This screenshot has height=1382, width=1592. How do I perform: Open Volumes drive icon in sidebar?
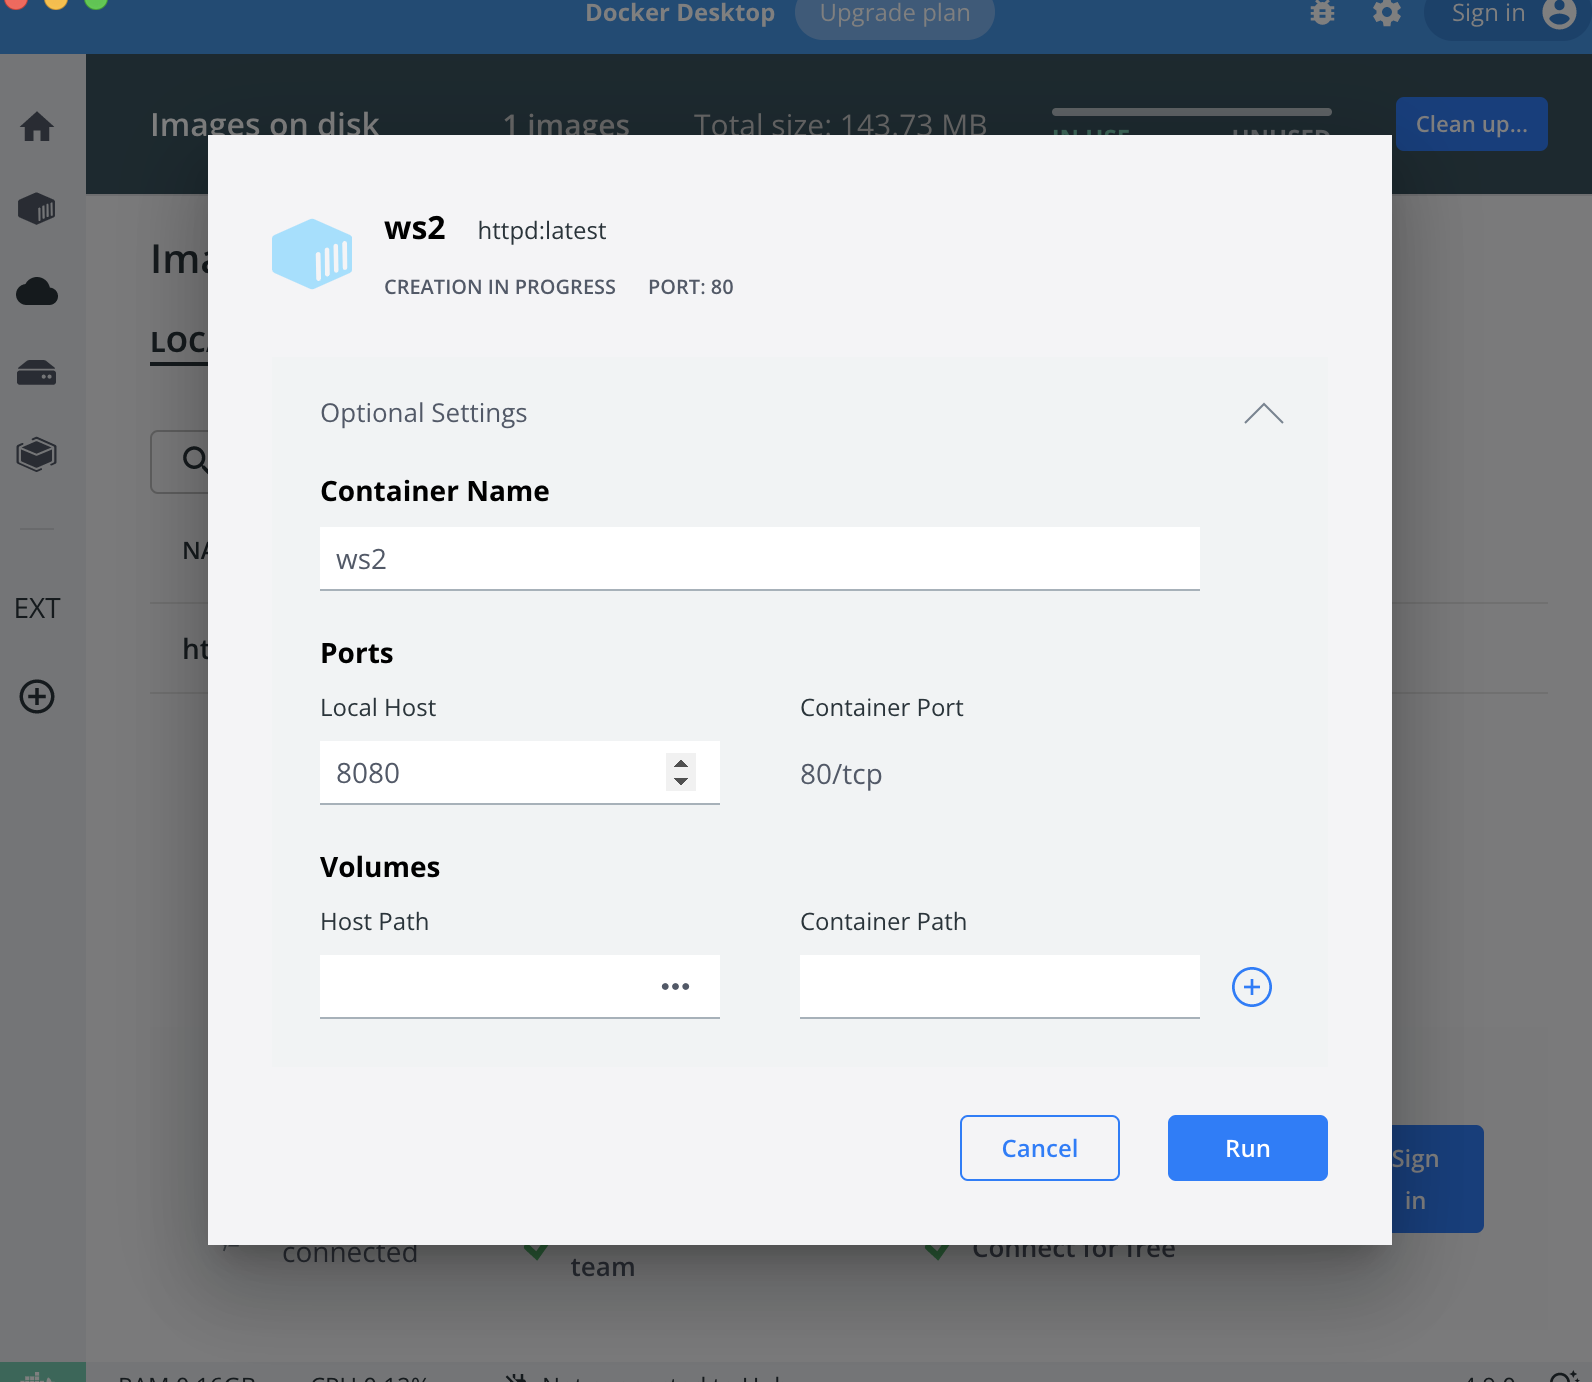tap(37, 374)
